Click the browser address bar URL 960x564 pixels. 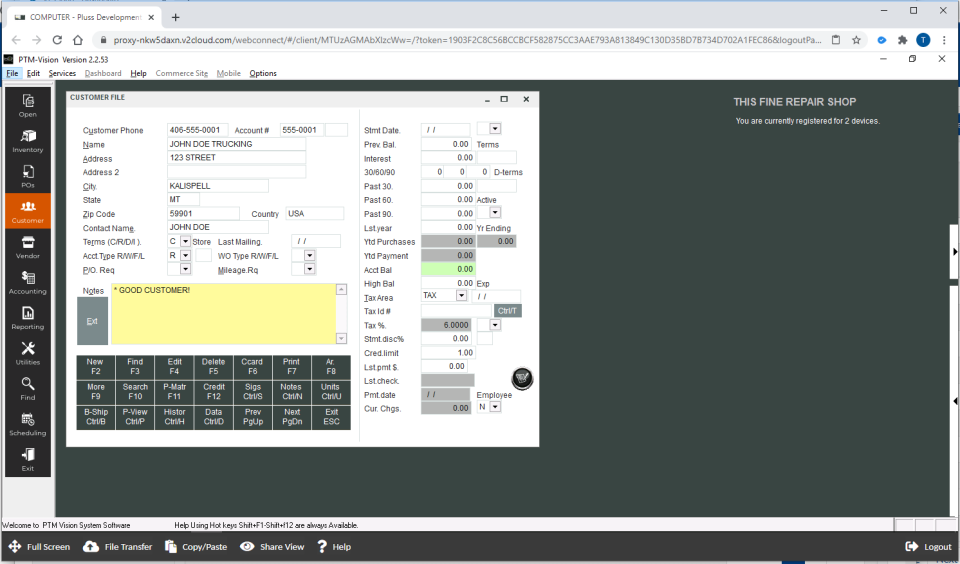tap(467, 40)
